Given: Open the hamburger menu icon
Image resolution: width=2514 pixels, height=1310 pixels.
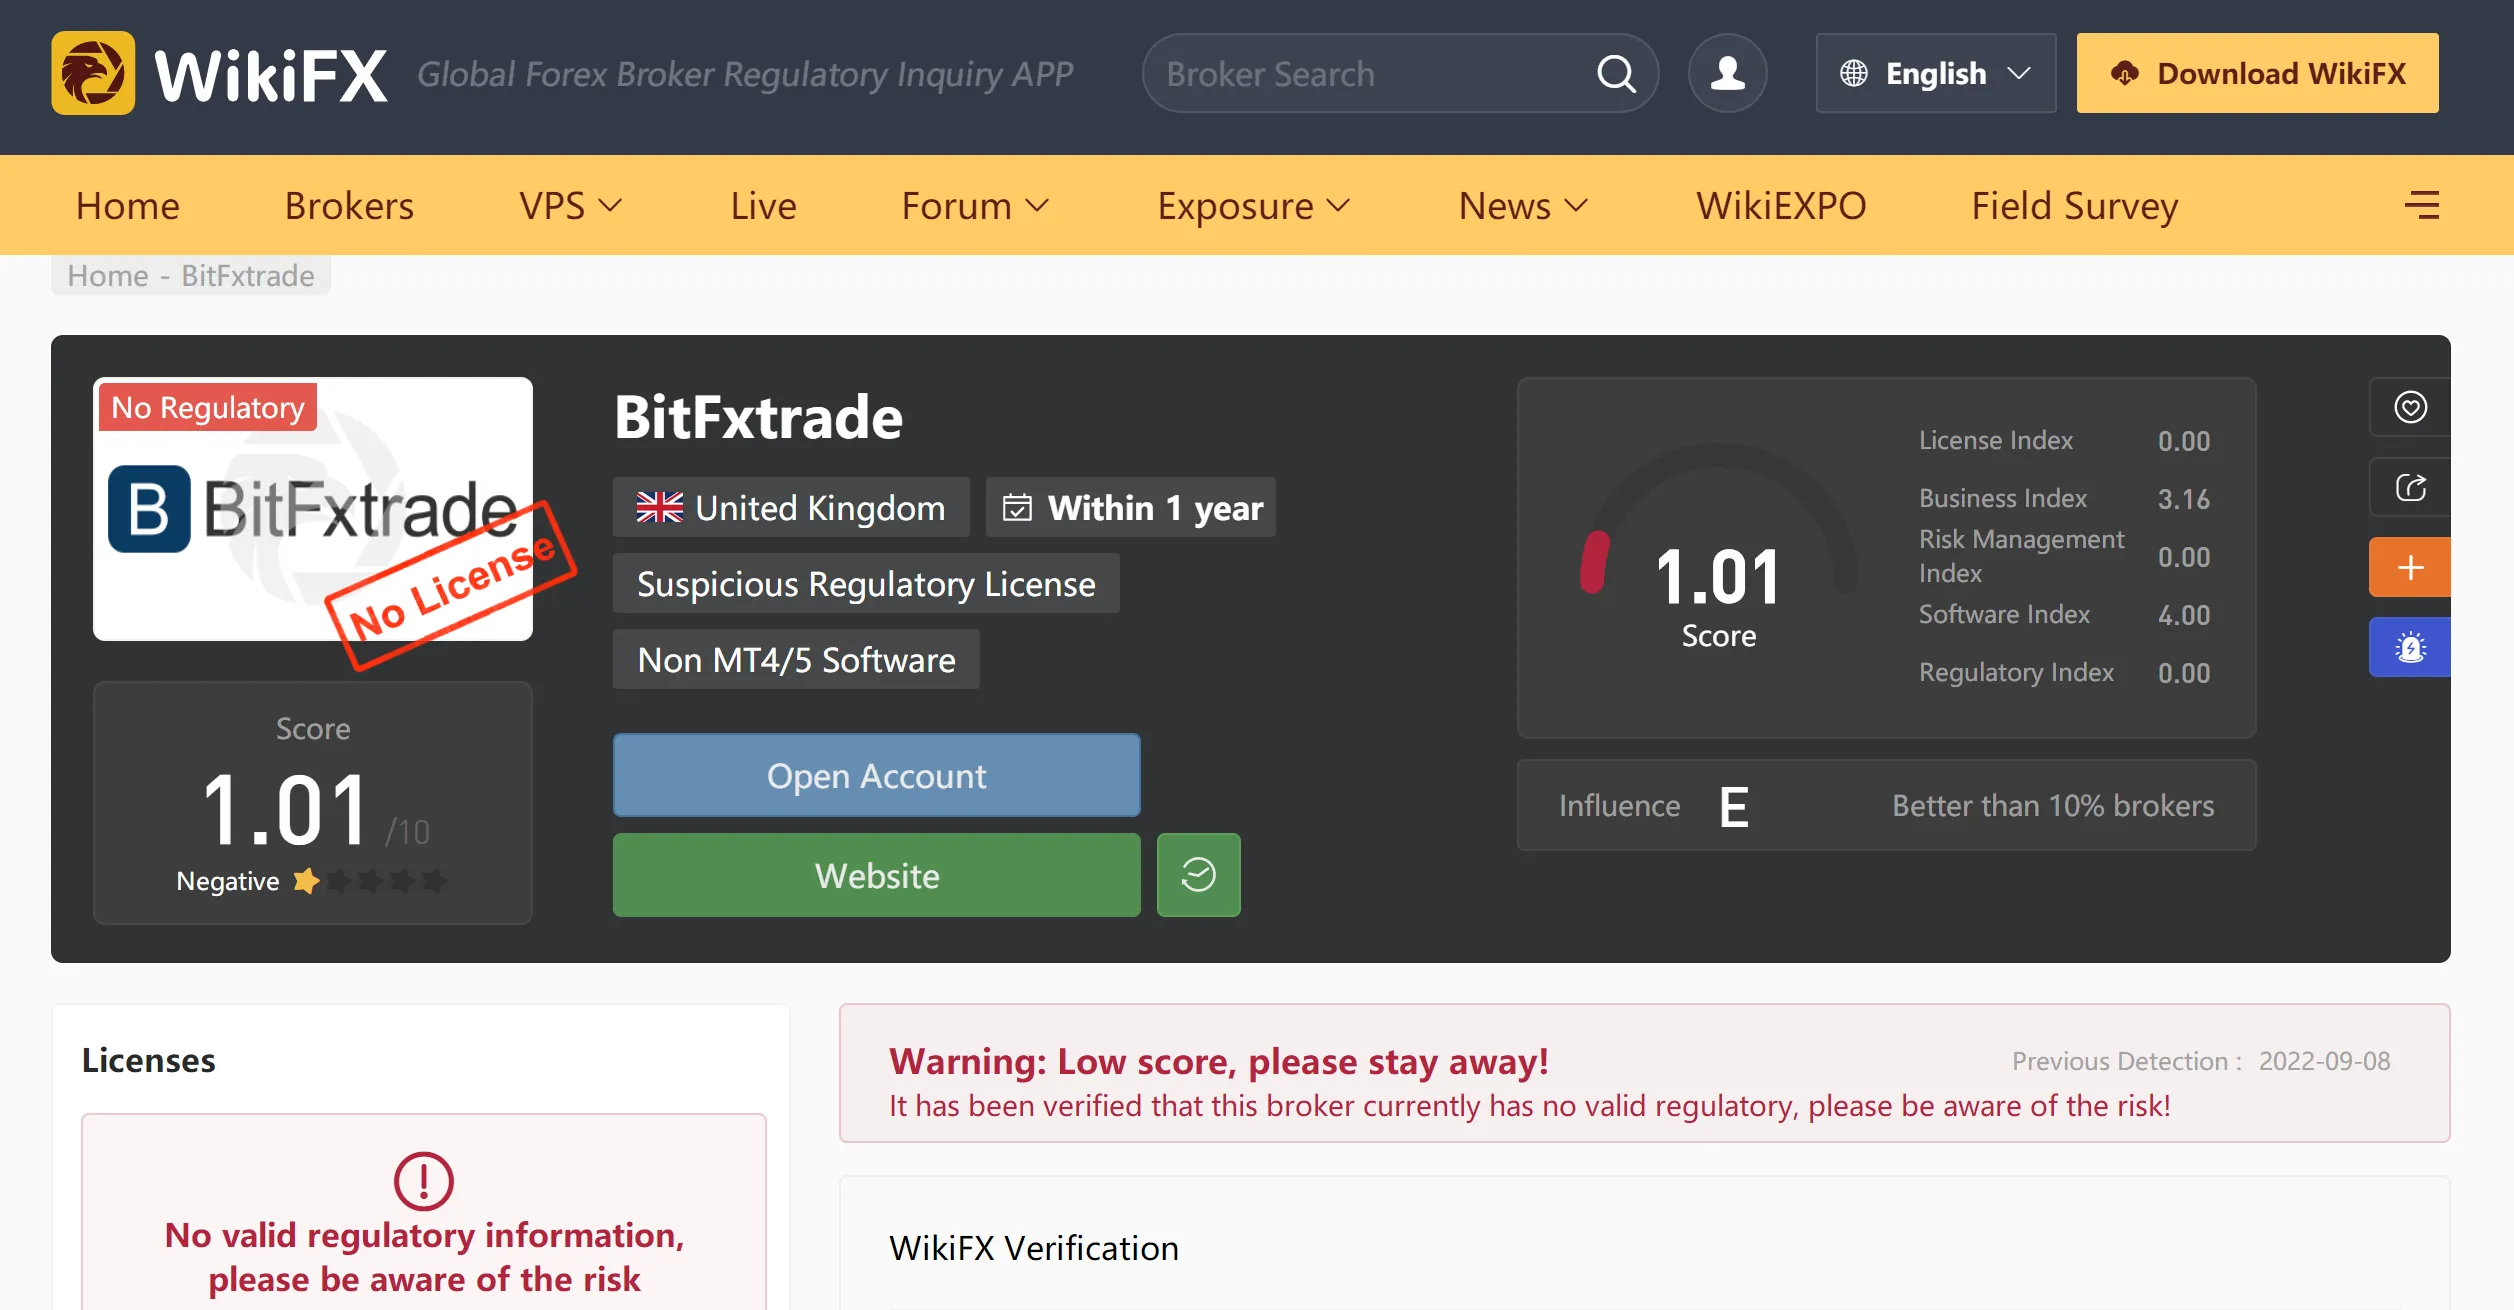Looking at the screenshot, I should (x=2421, y=205).
